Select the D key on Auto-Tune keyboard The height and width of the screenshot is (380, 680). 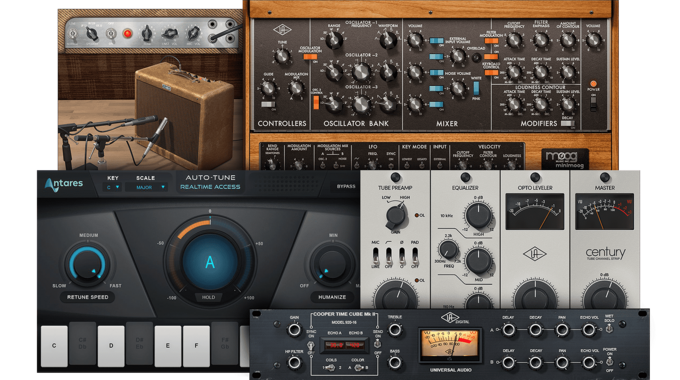[111, 346]
